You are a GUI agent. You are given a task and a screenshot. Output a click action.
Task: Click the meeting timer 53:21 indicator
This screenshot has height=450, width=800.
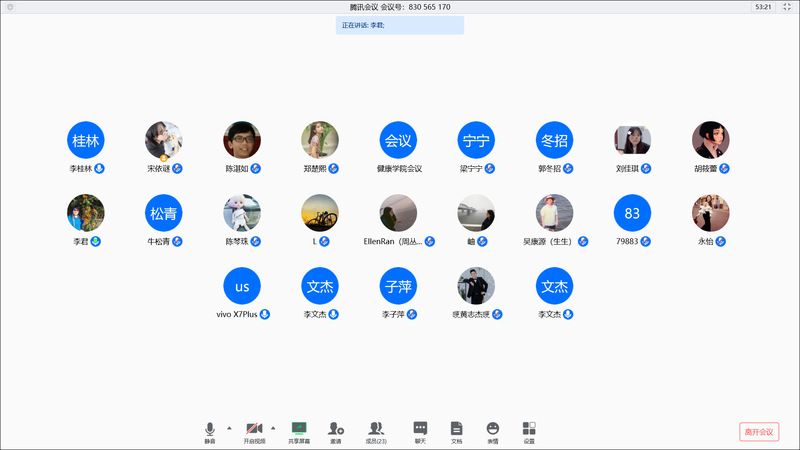[763, 7]
